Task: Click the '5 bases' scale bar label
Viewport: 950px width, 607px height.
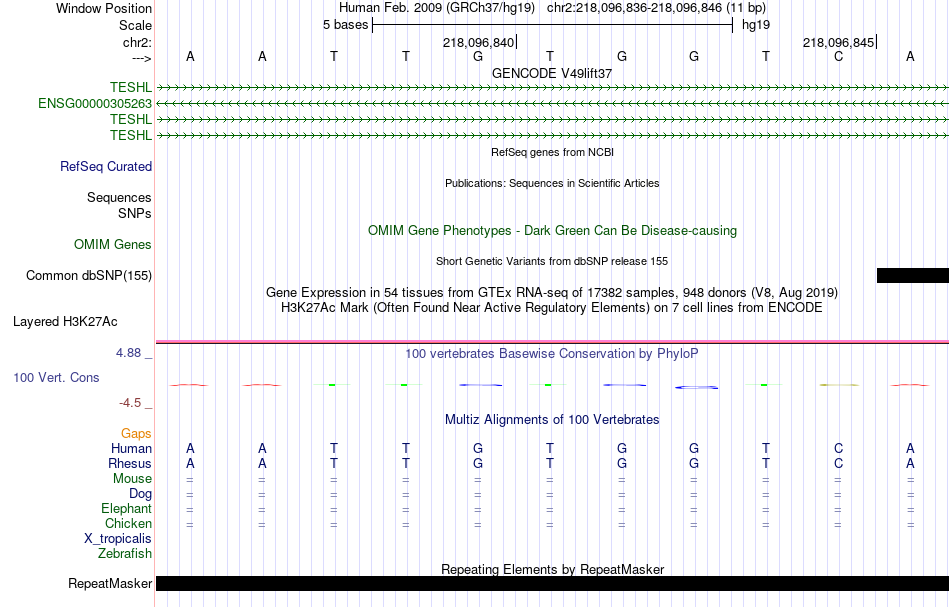Action: click(345, 25)
